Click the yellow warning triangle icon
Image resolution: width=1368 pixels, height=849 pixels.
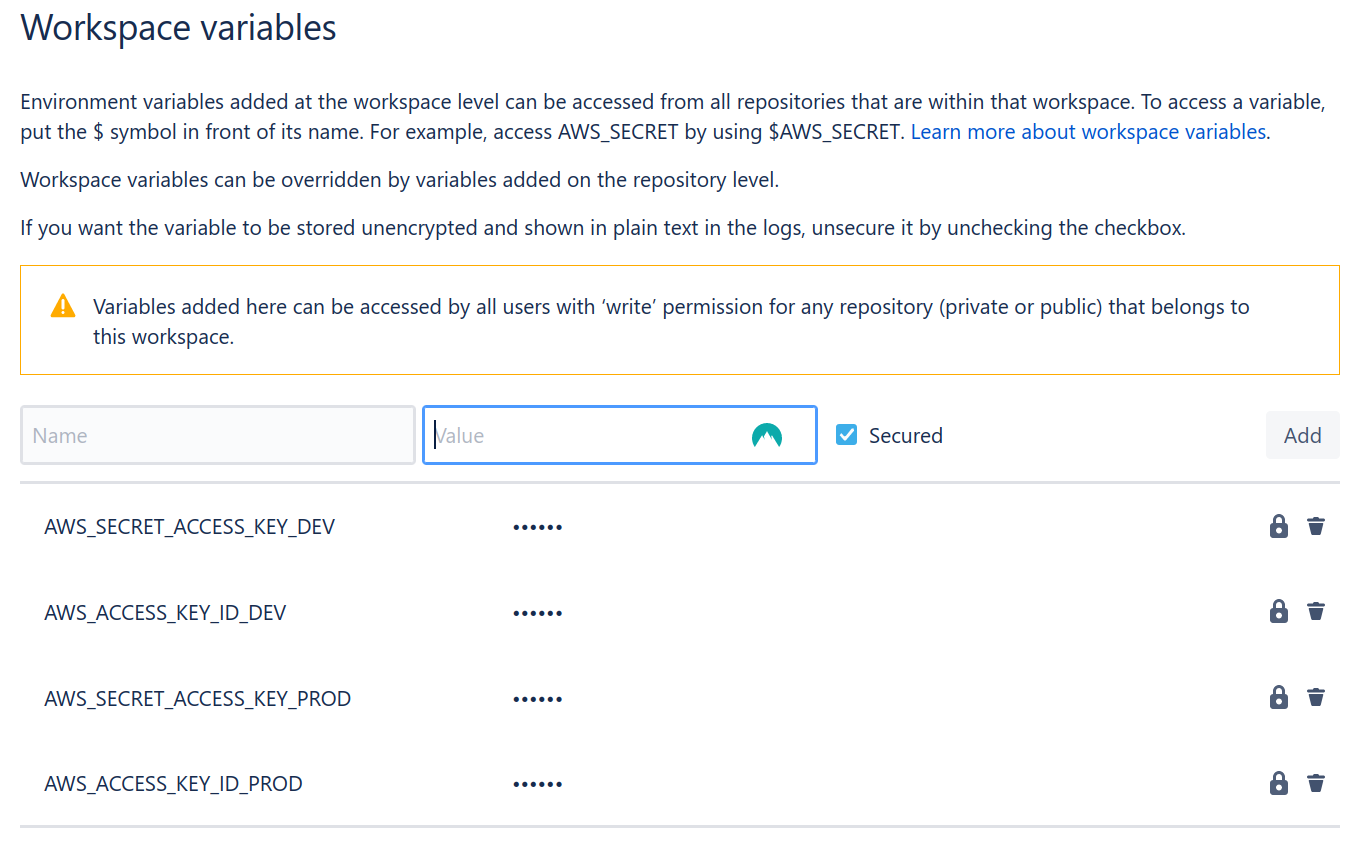(63, 306)
